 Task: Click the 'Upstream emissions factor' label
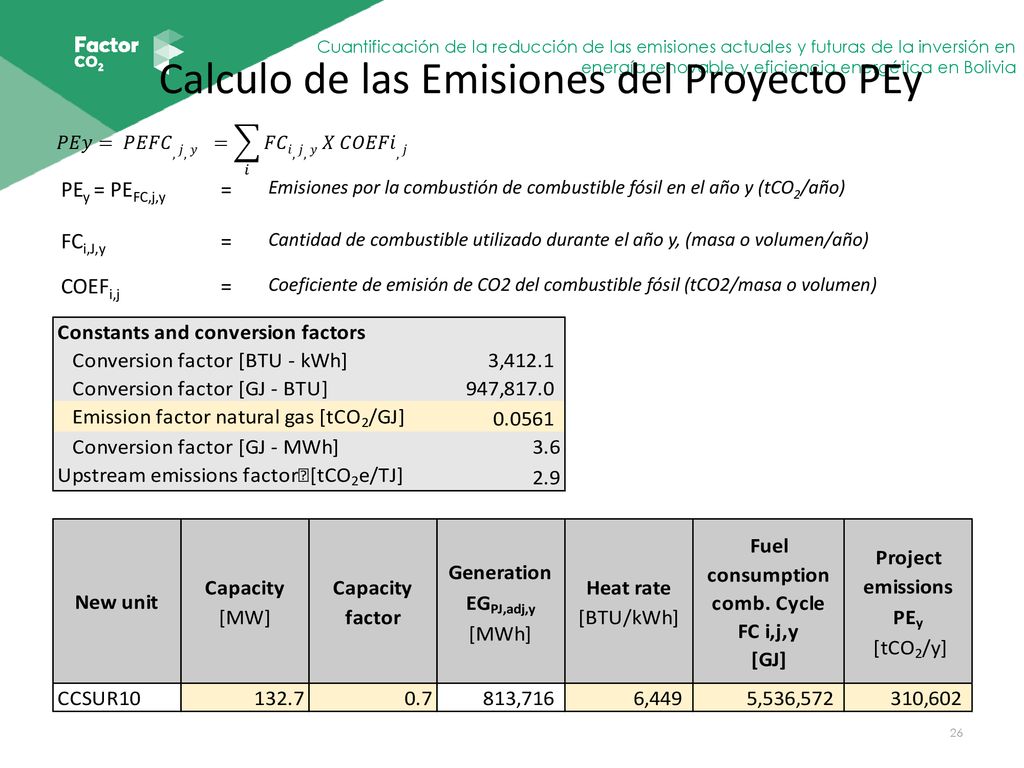click(230, 476)
